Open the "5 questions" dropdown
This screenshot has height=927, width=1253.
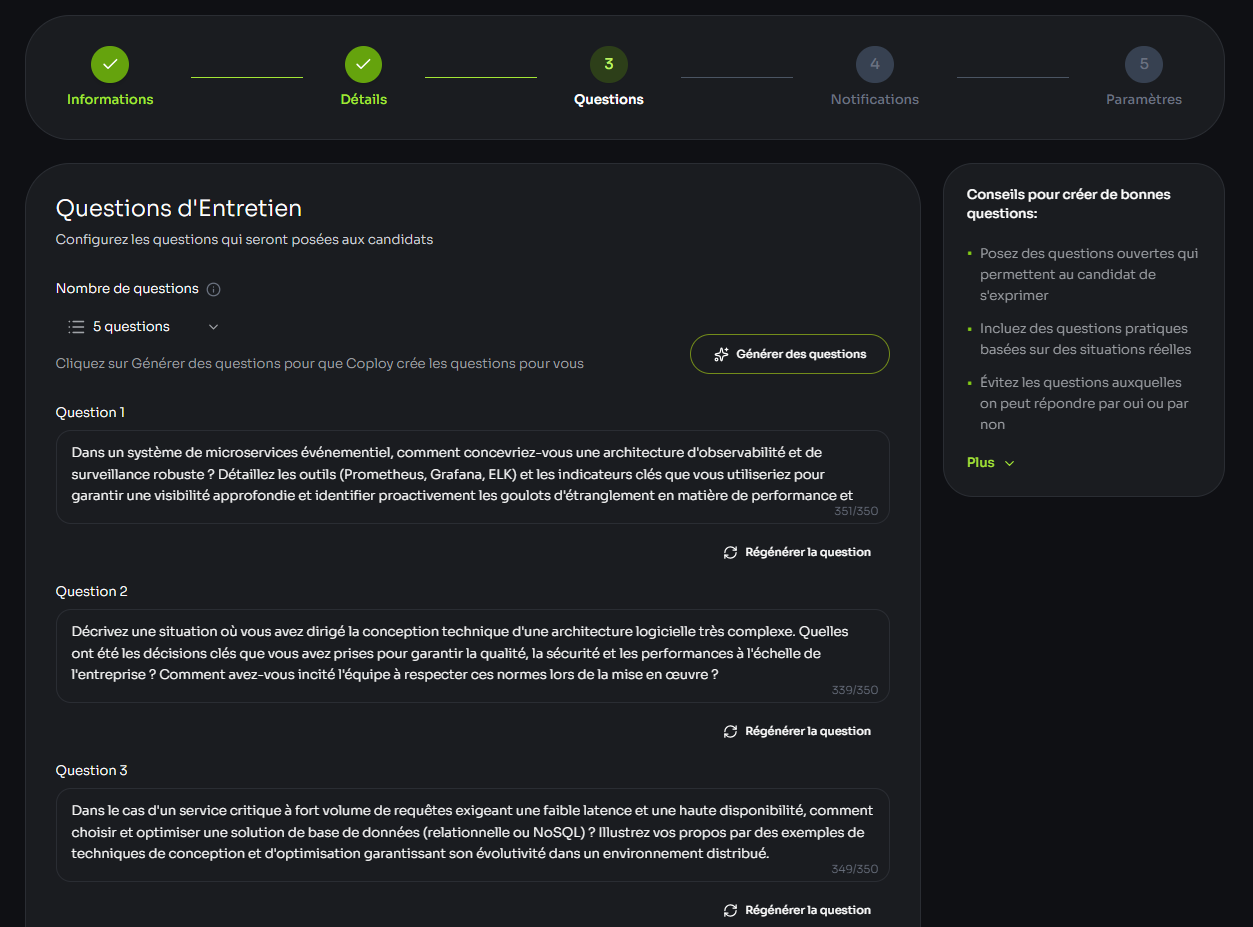[x=140, y=326]
